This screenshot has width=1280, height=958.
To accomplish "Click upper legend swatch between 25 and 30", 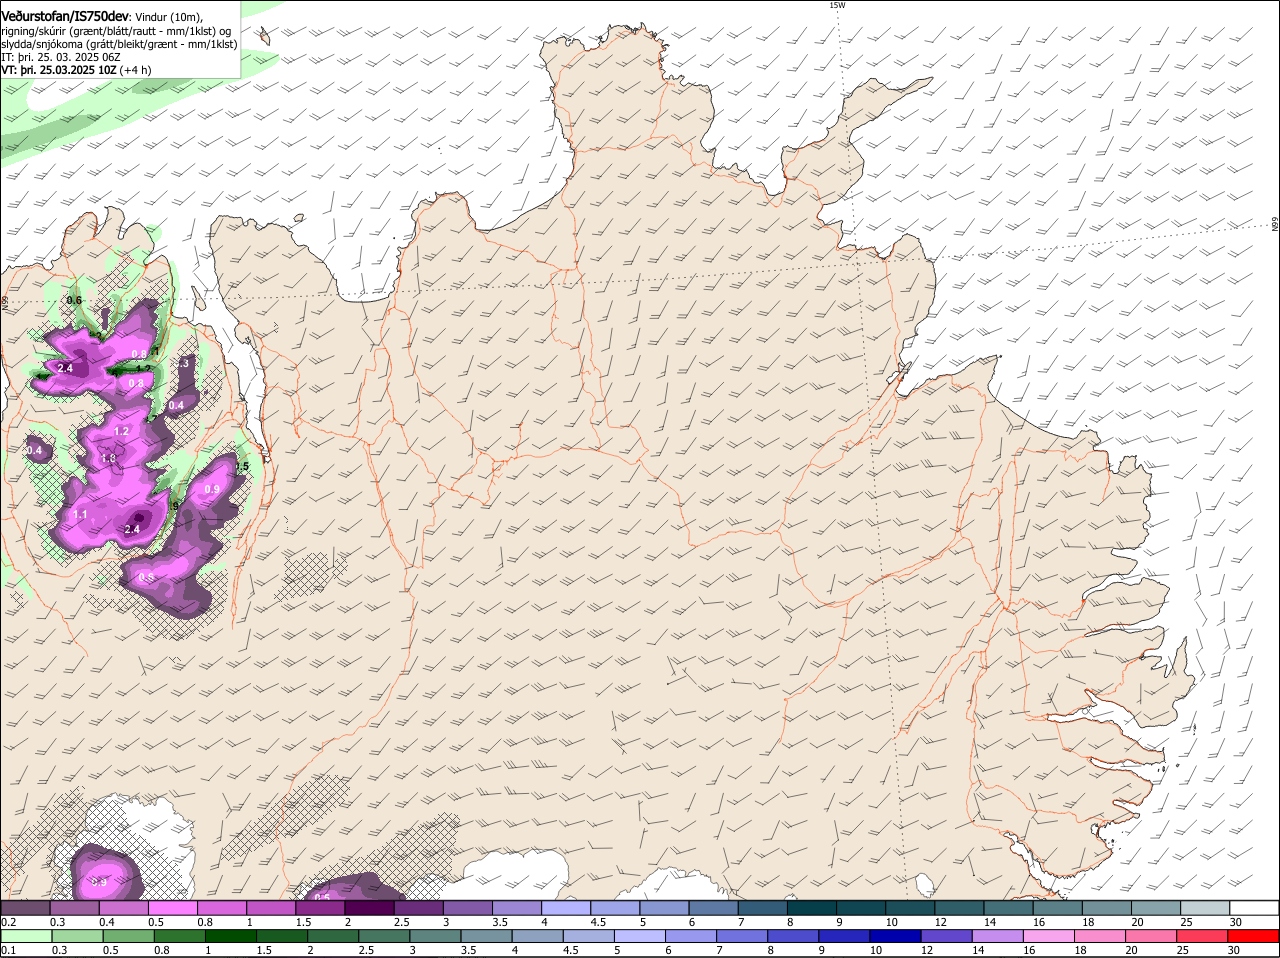I will (x=1205, y=908).
